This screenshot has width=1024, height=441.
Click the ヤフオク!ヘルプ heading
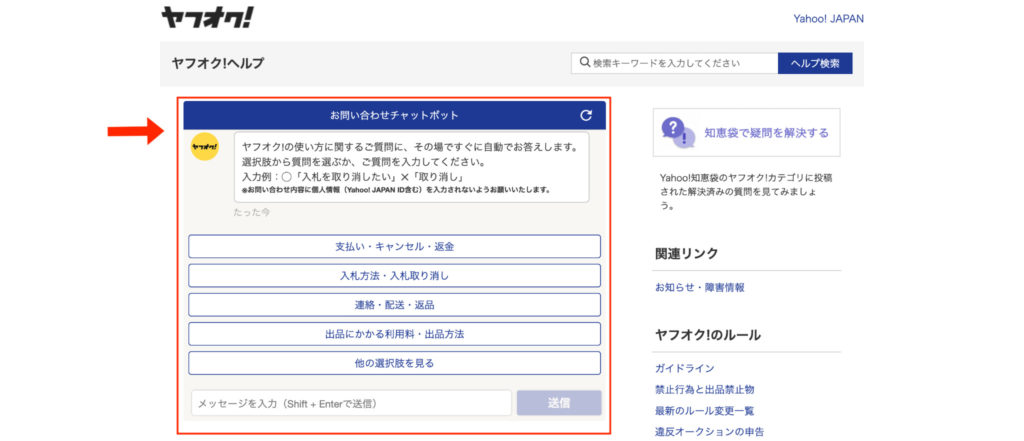(218, 63)
